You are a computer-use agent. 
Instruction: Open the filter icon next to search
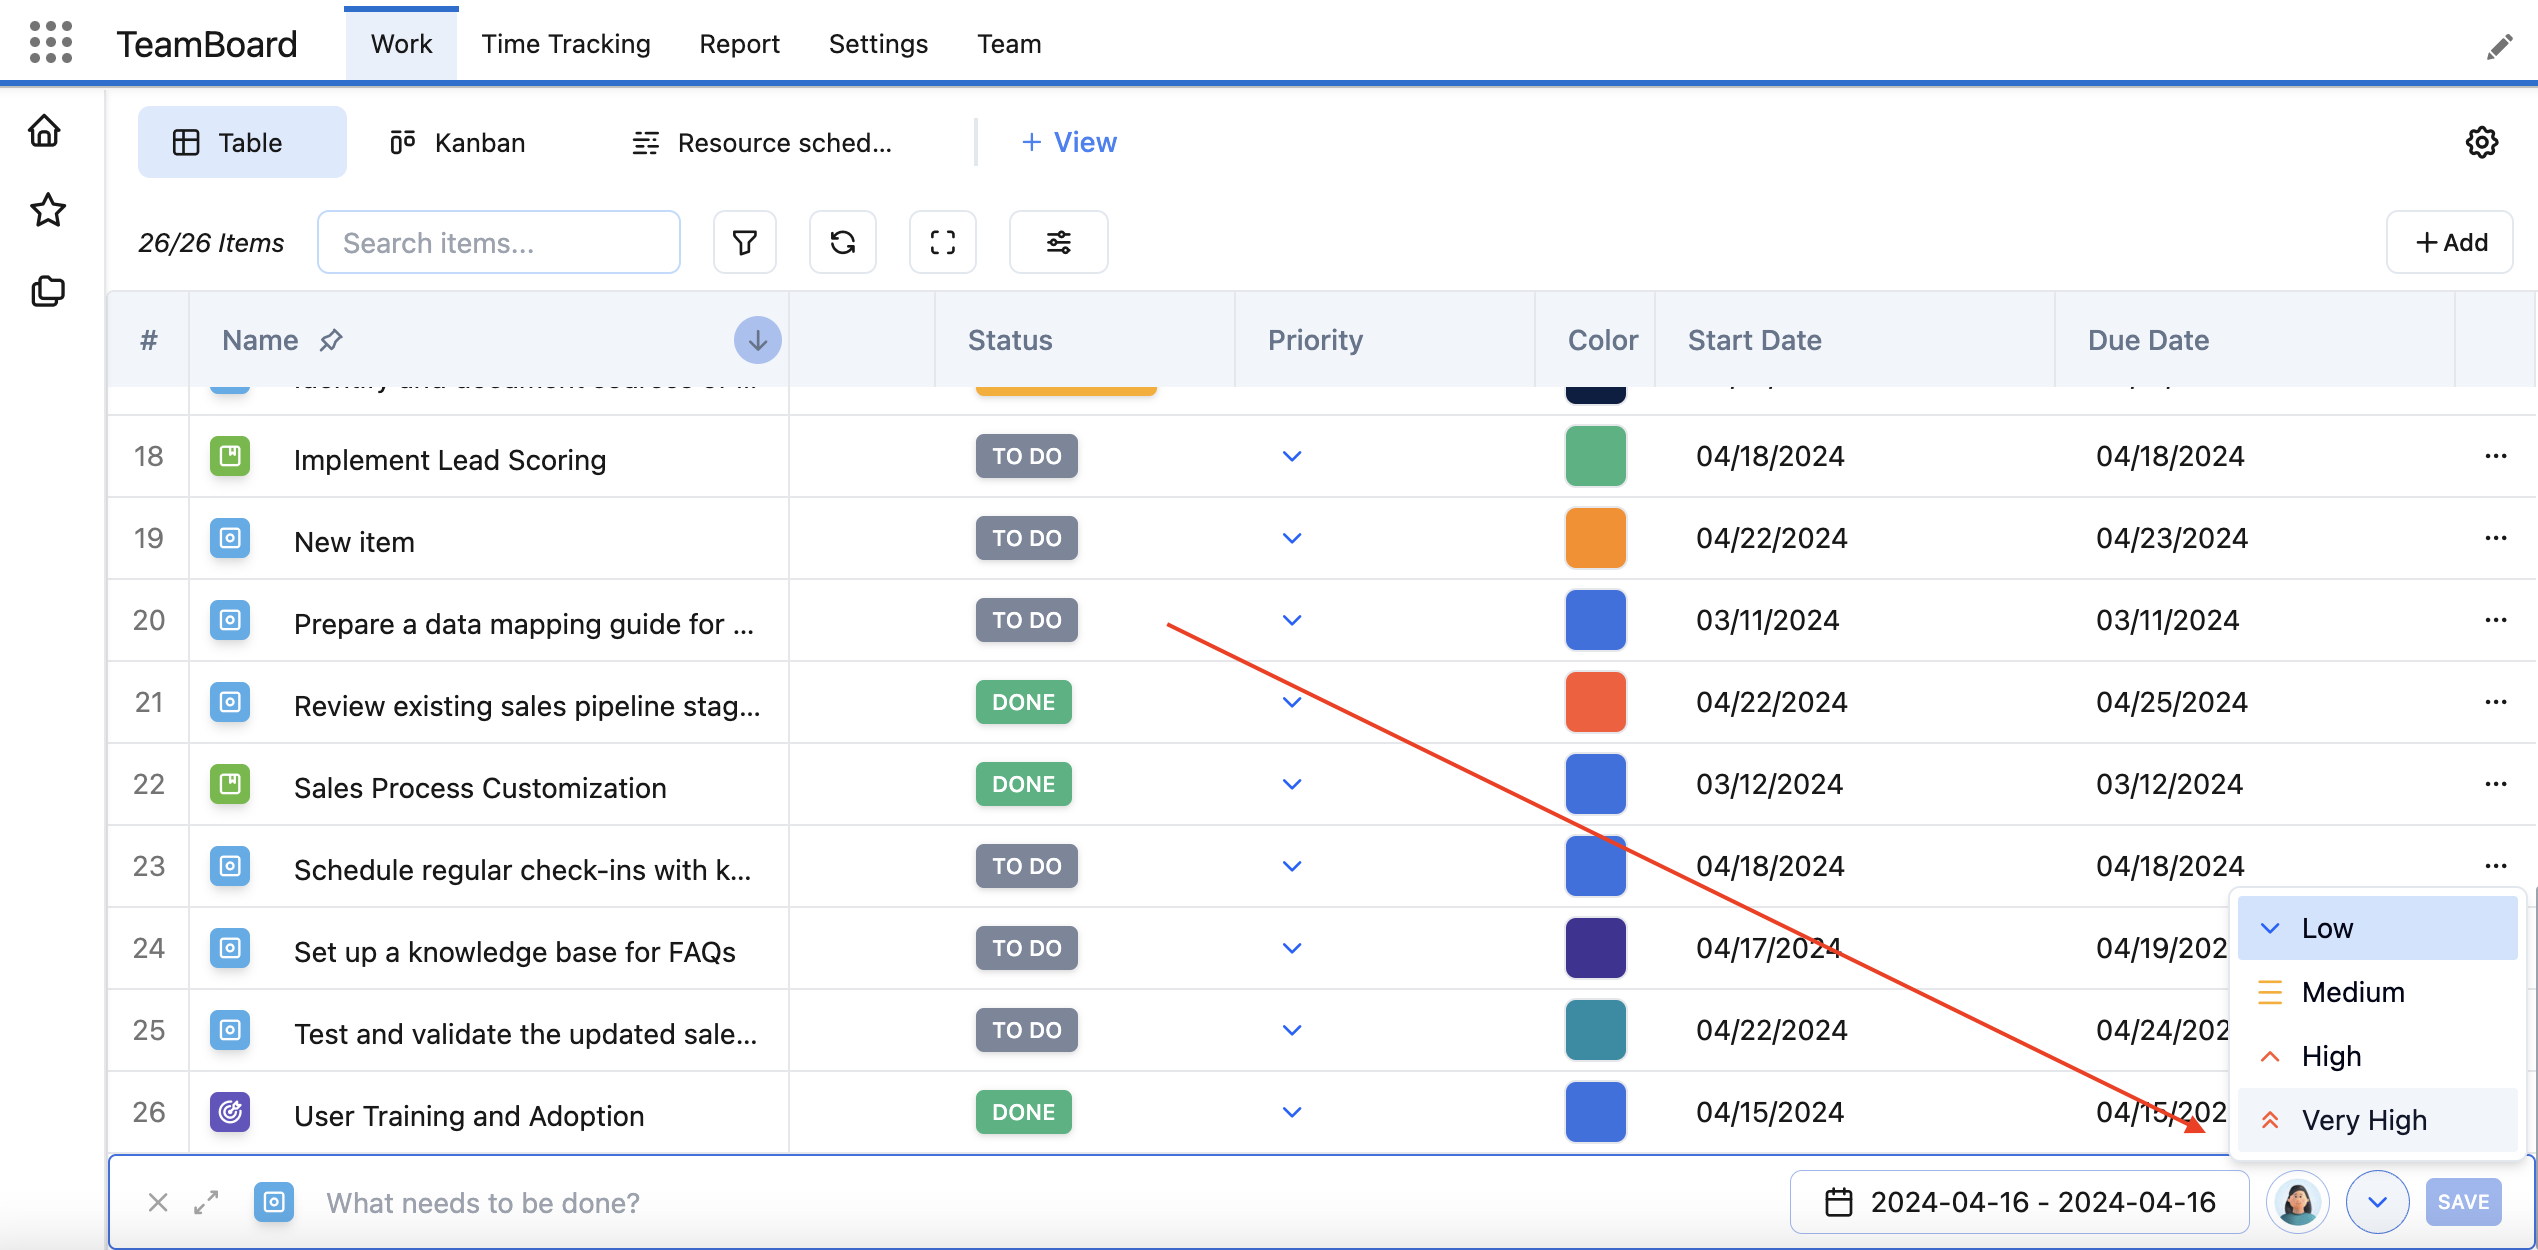coord(744,242)
